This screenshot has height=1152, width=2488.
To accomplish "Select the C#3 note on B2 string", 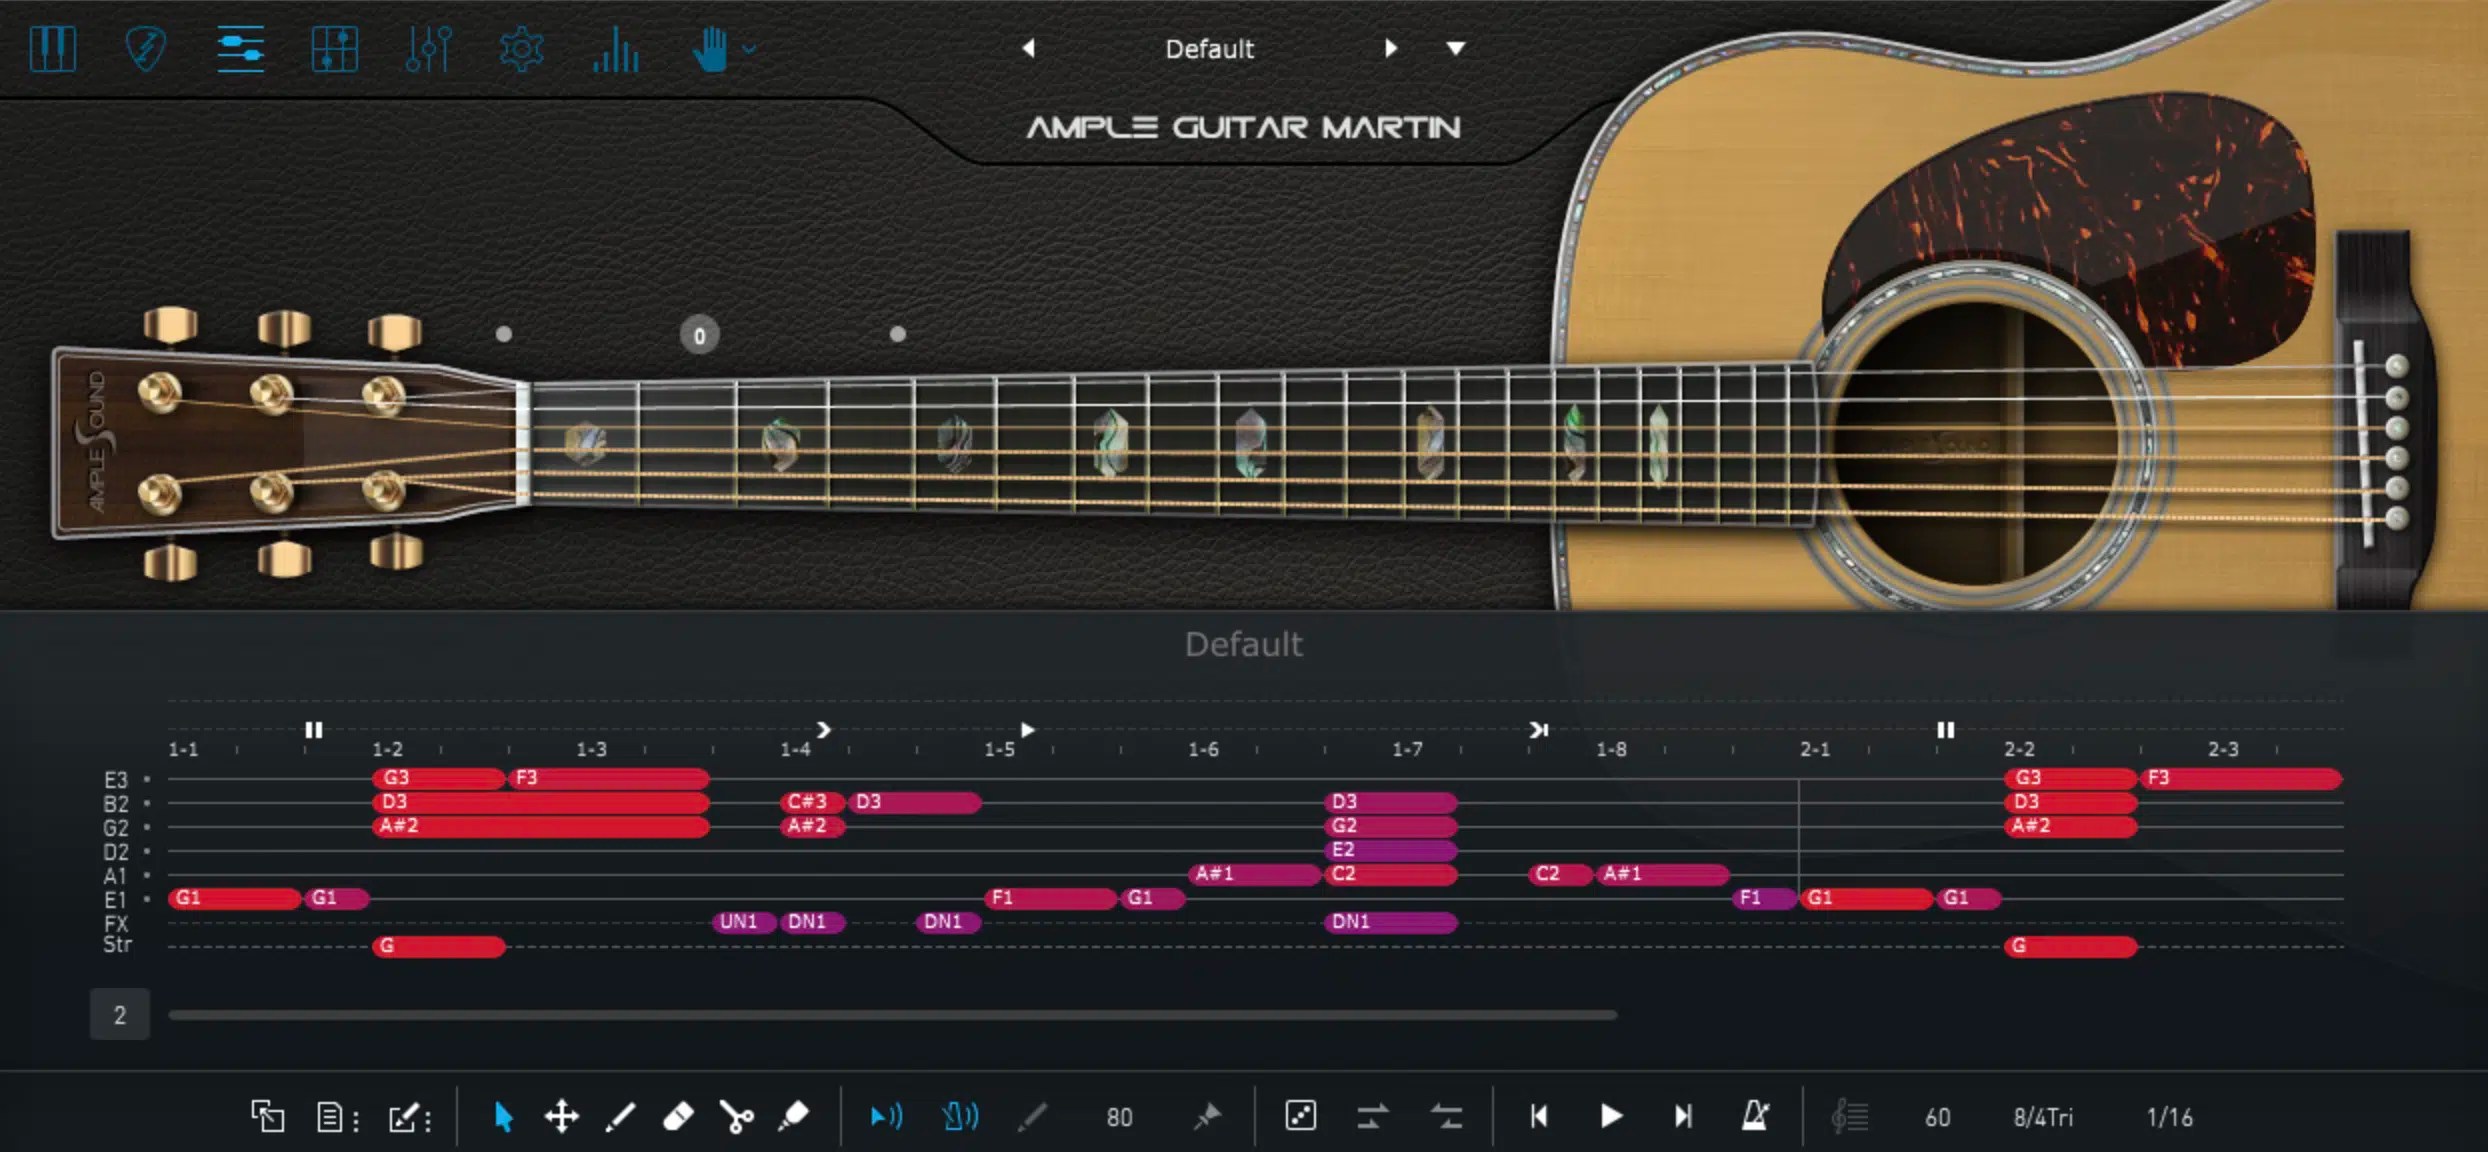I will (812, 802).
